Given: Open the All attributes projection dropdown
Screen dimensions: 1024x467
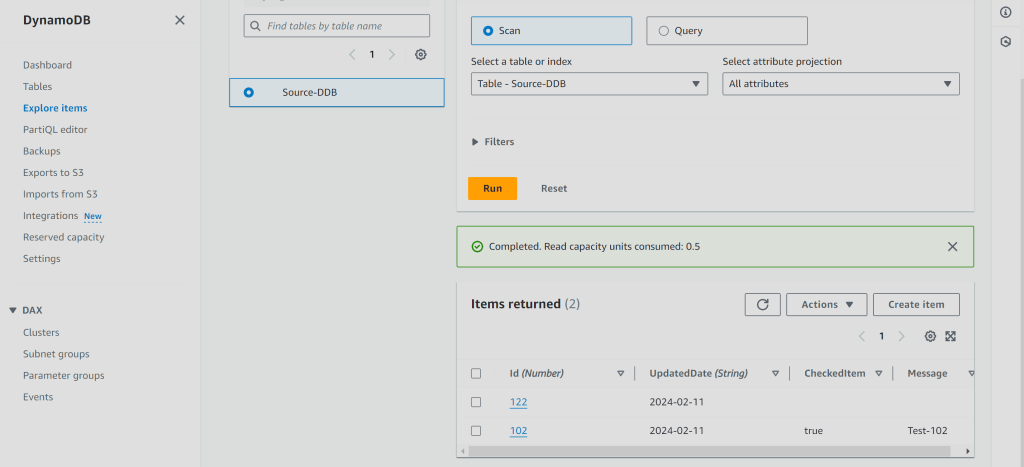Looking at the screenshot, I should pyautogui.click(x=840, y=84).
